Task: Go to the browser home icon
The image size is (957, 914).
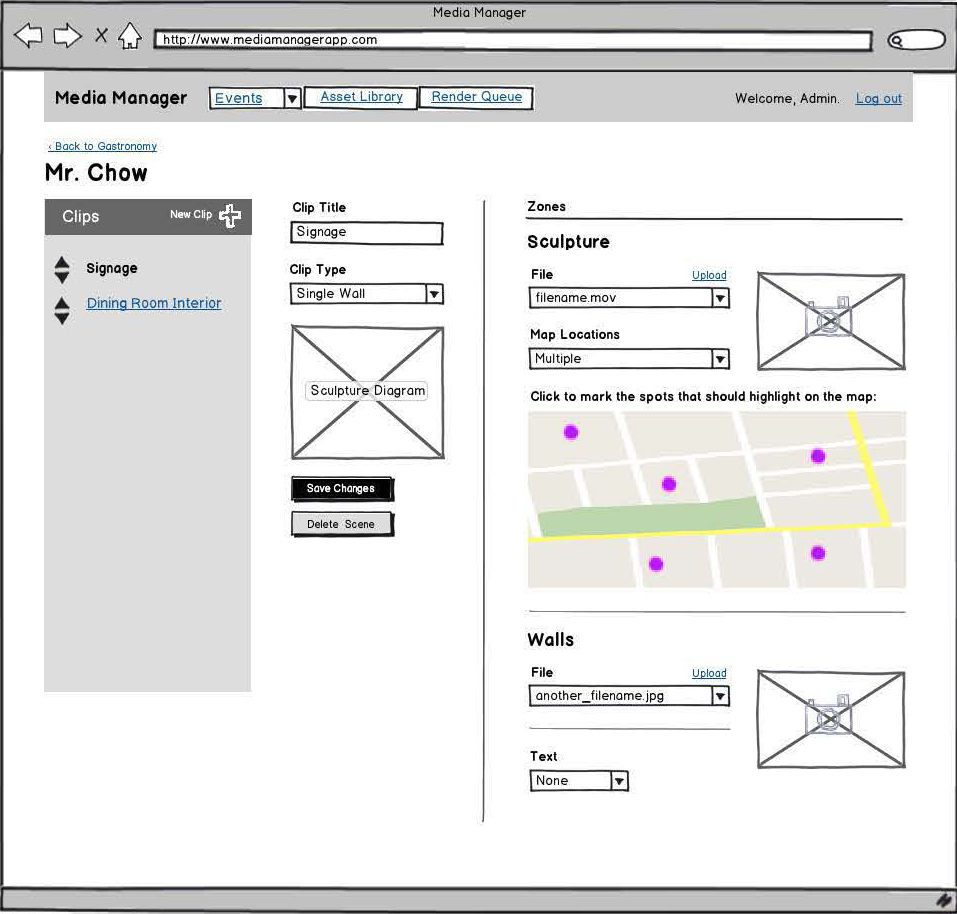Action: [129, 35]
